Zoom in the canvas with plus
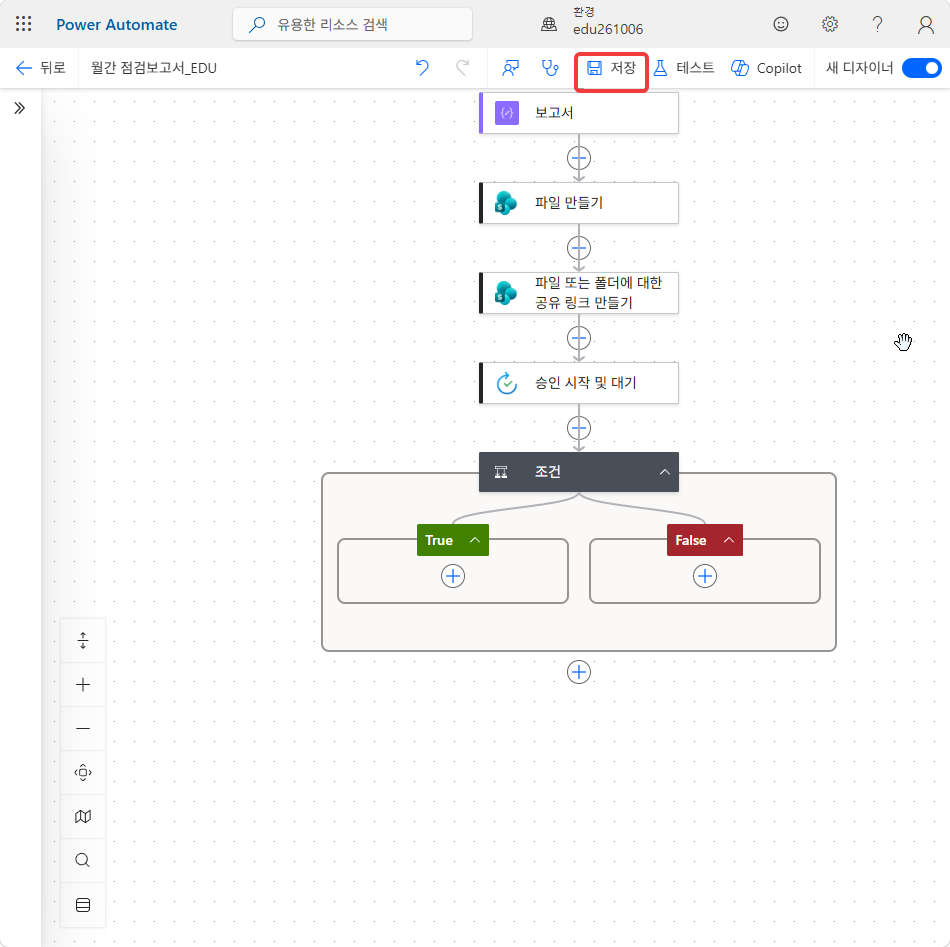The width and height of the screenshot is (950, 947). [x=83, y=685]
